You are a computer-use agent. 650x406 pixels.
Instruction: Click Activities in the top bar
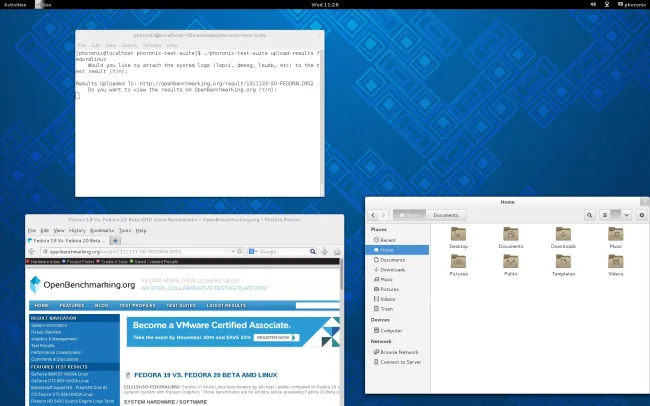(15, 5)
